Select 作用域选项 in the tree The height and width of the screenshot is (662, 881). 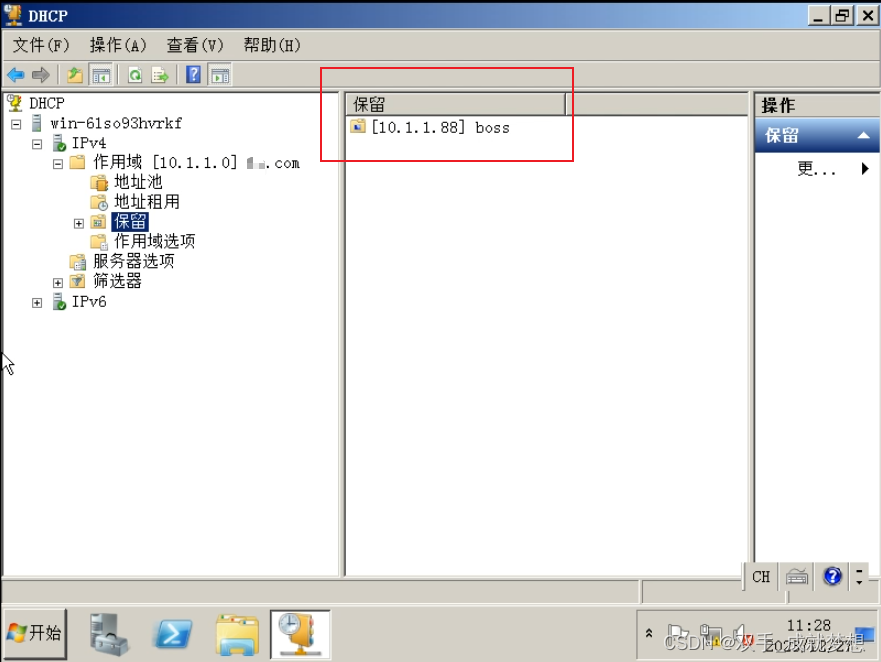point(155,241)
